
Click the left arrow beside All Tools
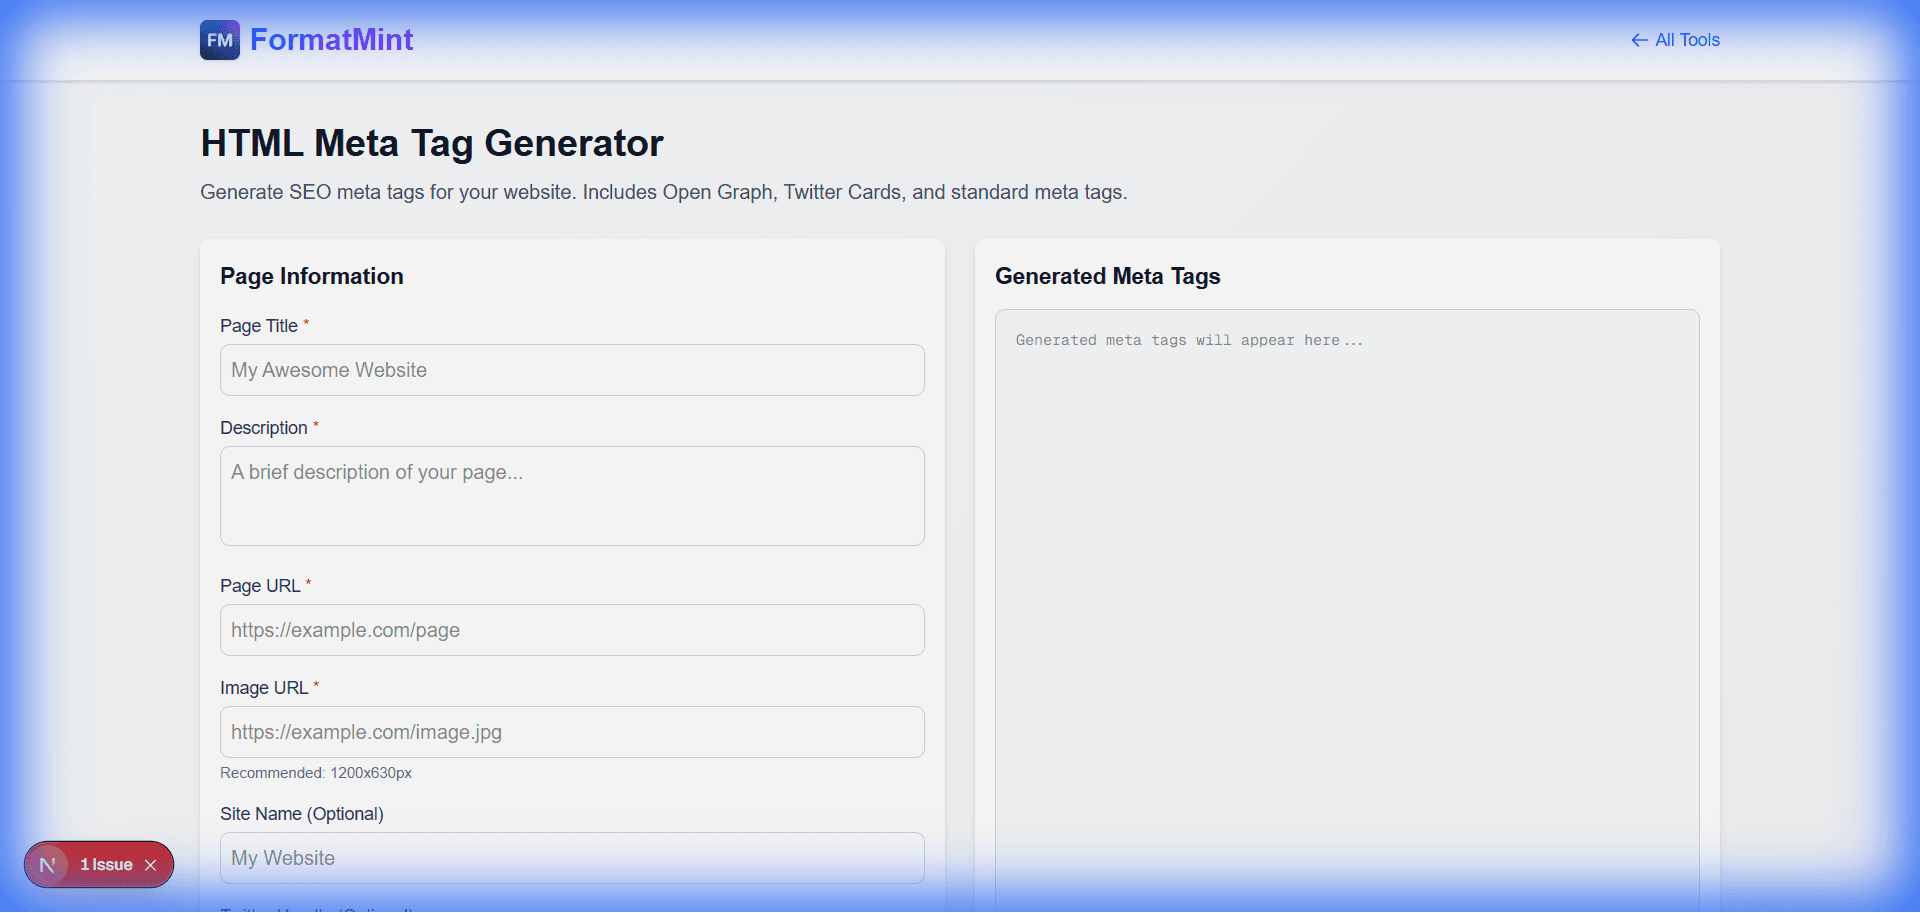click(1639, 40)
